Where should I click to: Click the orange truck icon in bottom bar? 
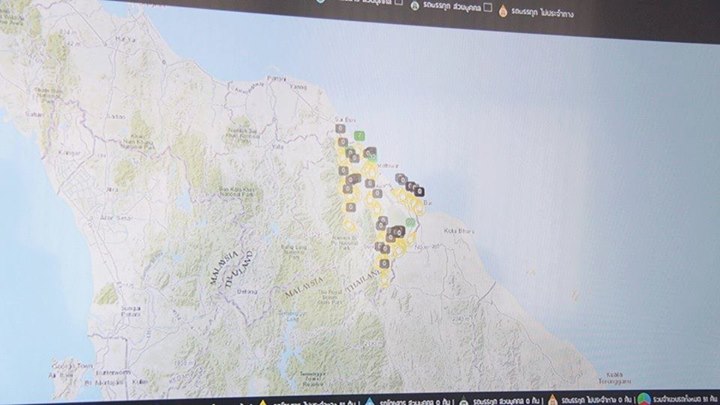pyautogui.click(x=552, y=401)
